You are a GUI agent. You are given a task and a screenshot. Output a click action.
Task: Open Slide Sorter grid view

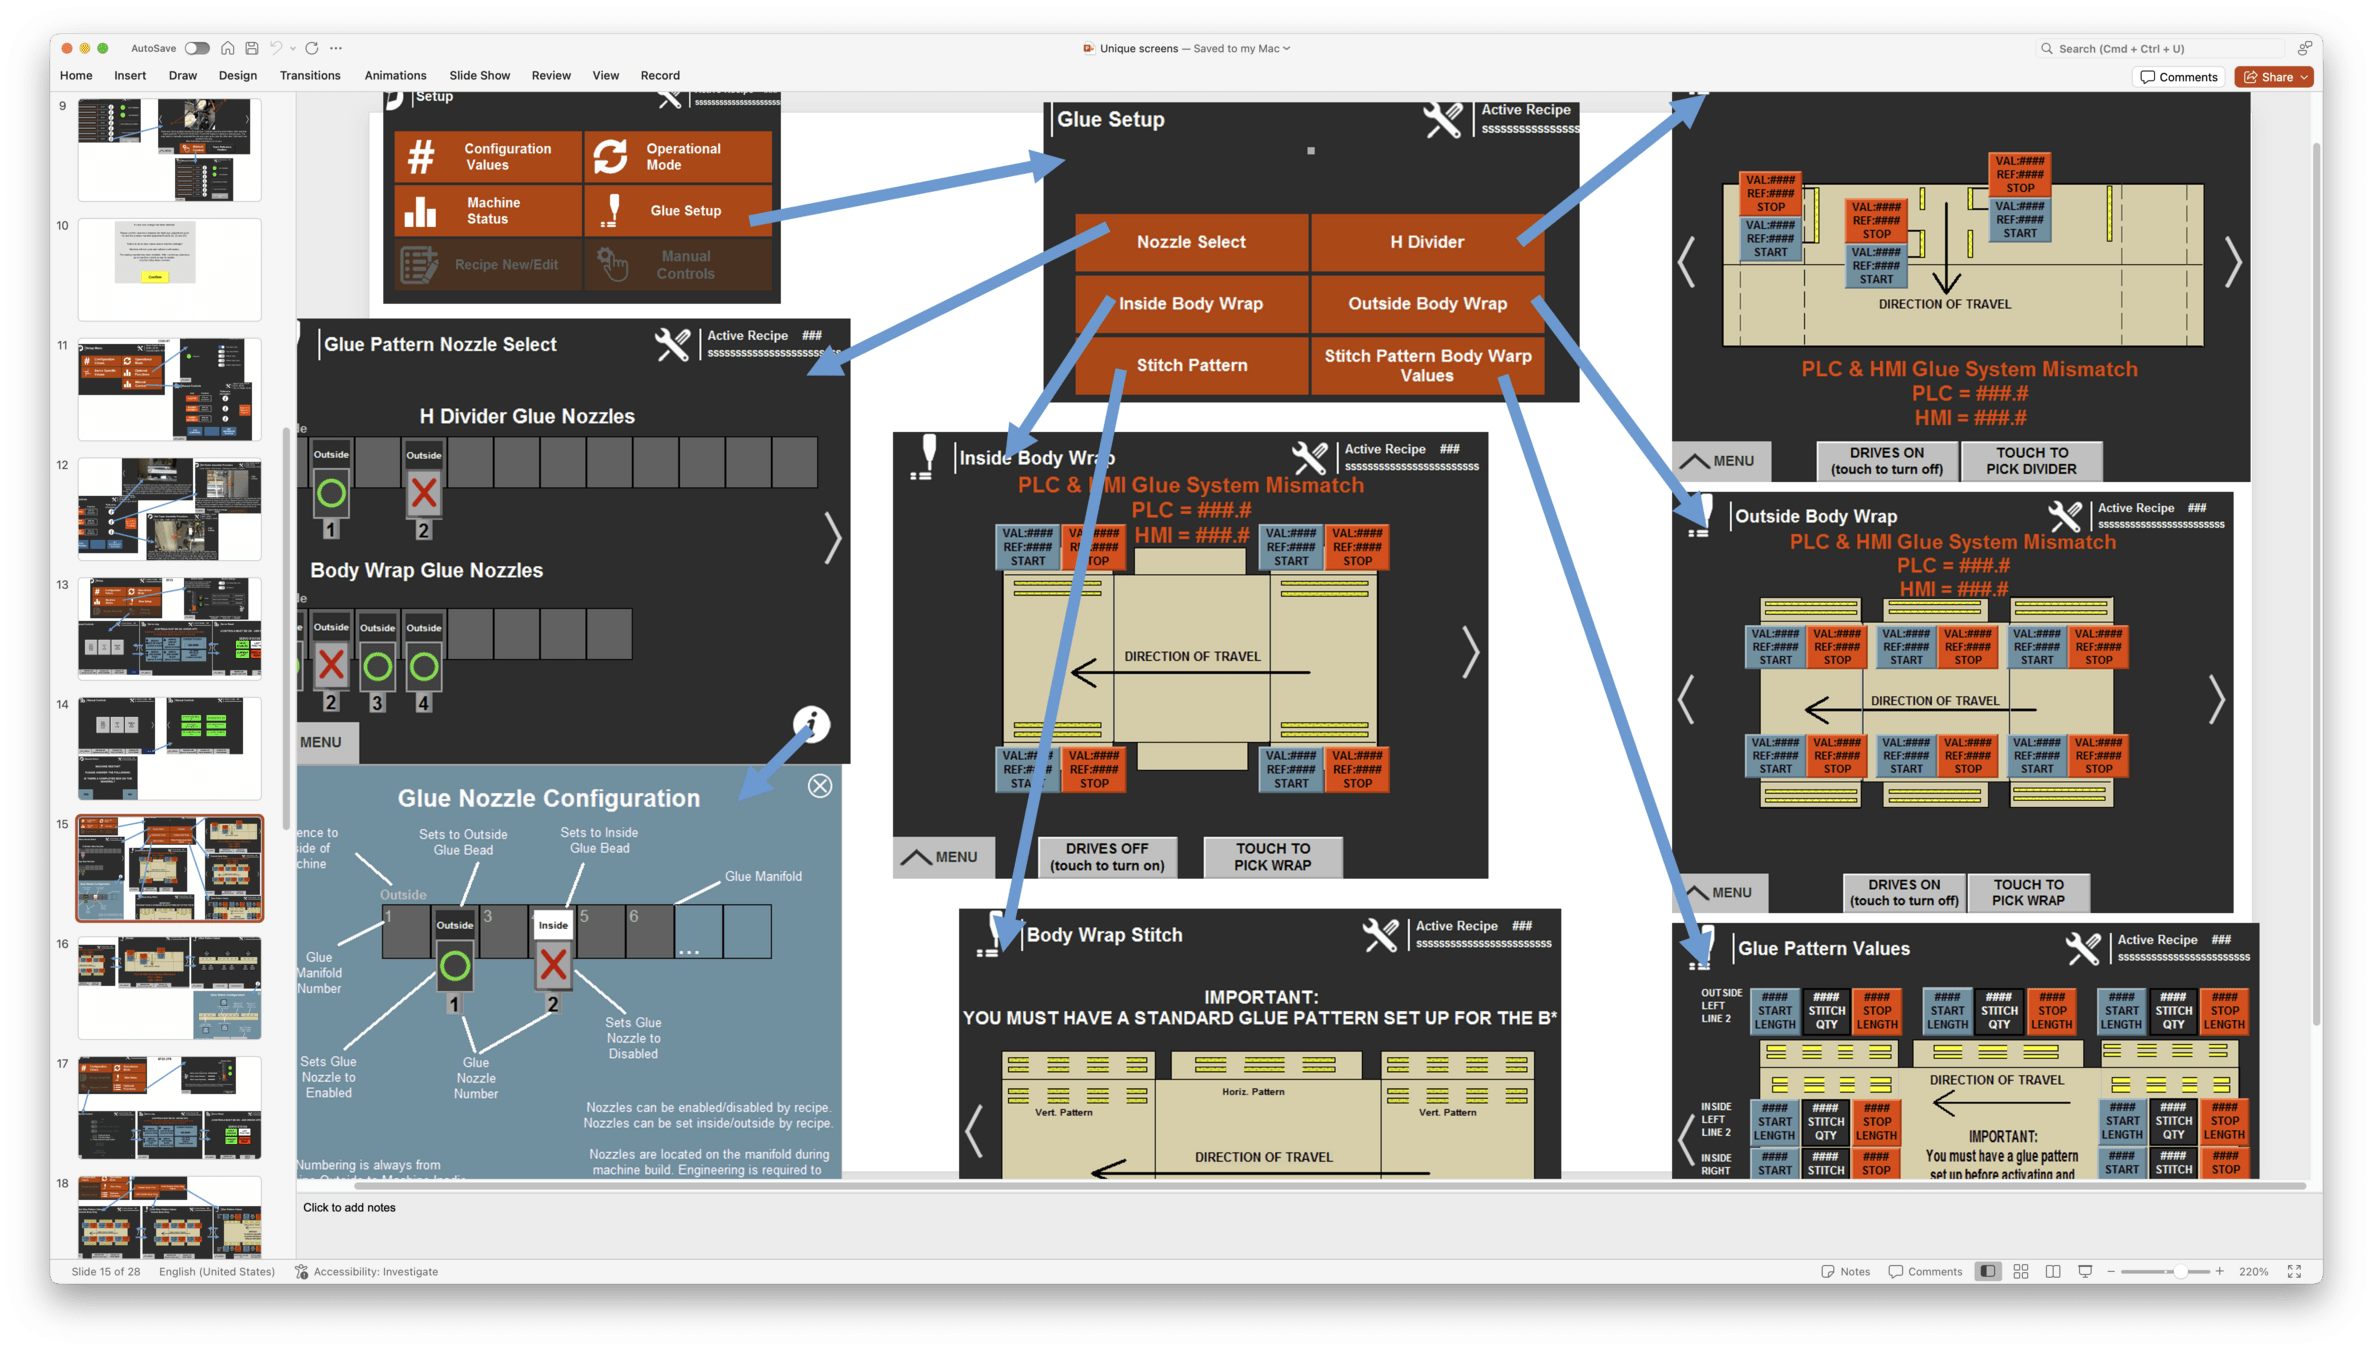(2020, 1271)
